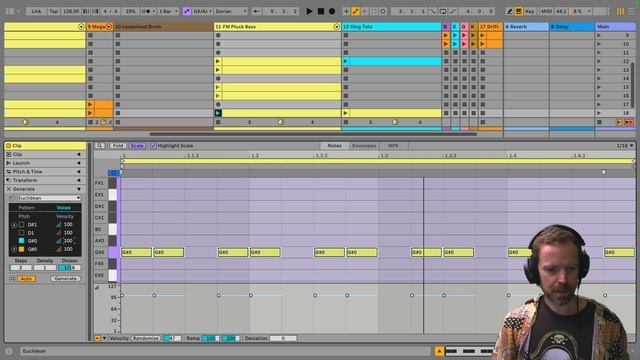Screen dimensions: 640x360
Task: Launch the cyan Xing Tato clip
Action: [x=346, y=61]
